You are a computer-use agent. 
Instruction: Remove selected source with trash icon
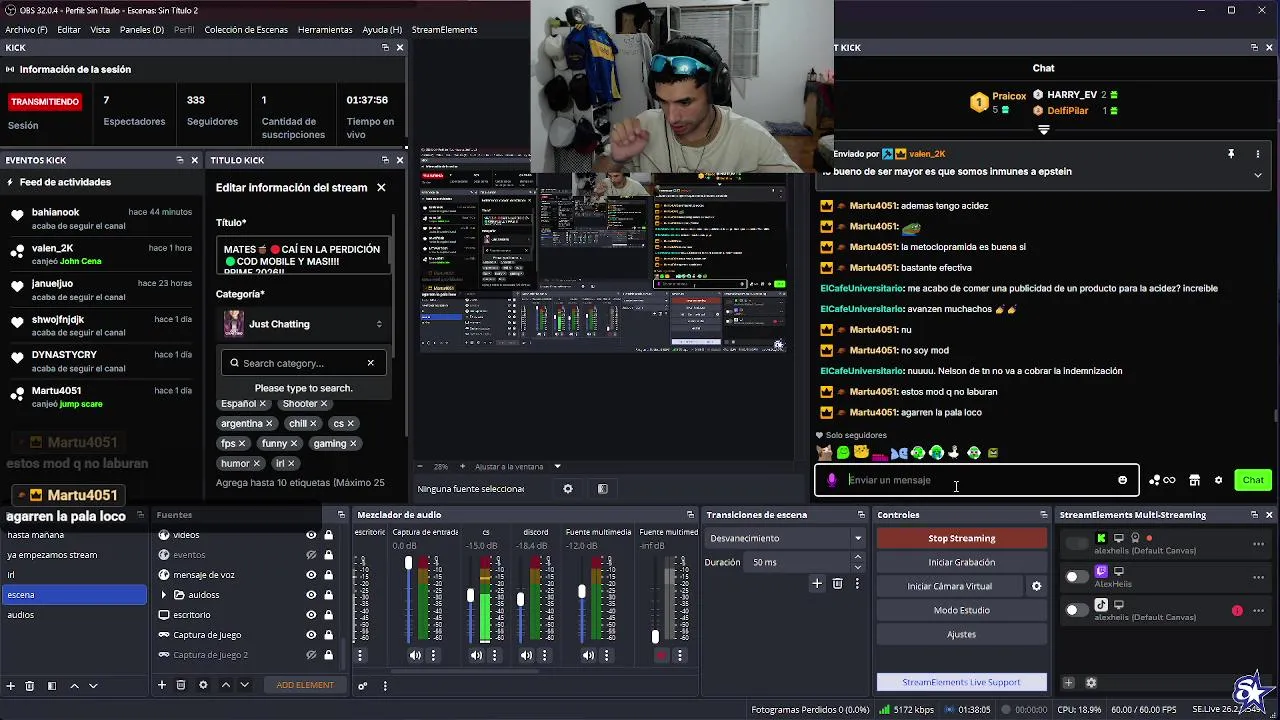(181, 685)
